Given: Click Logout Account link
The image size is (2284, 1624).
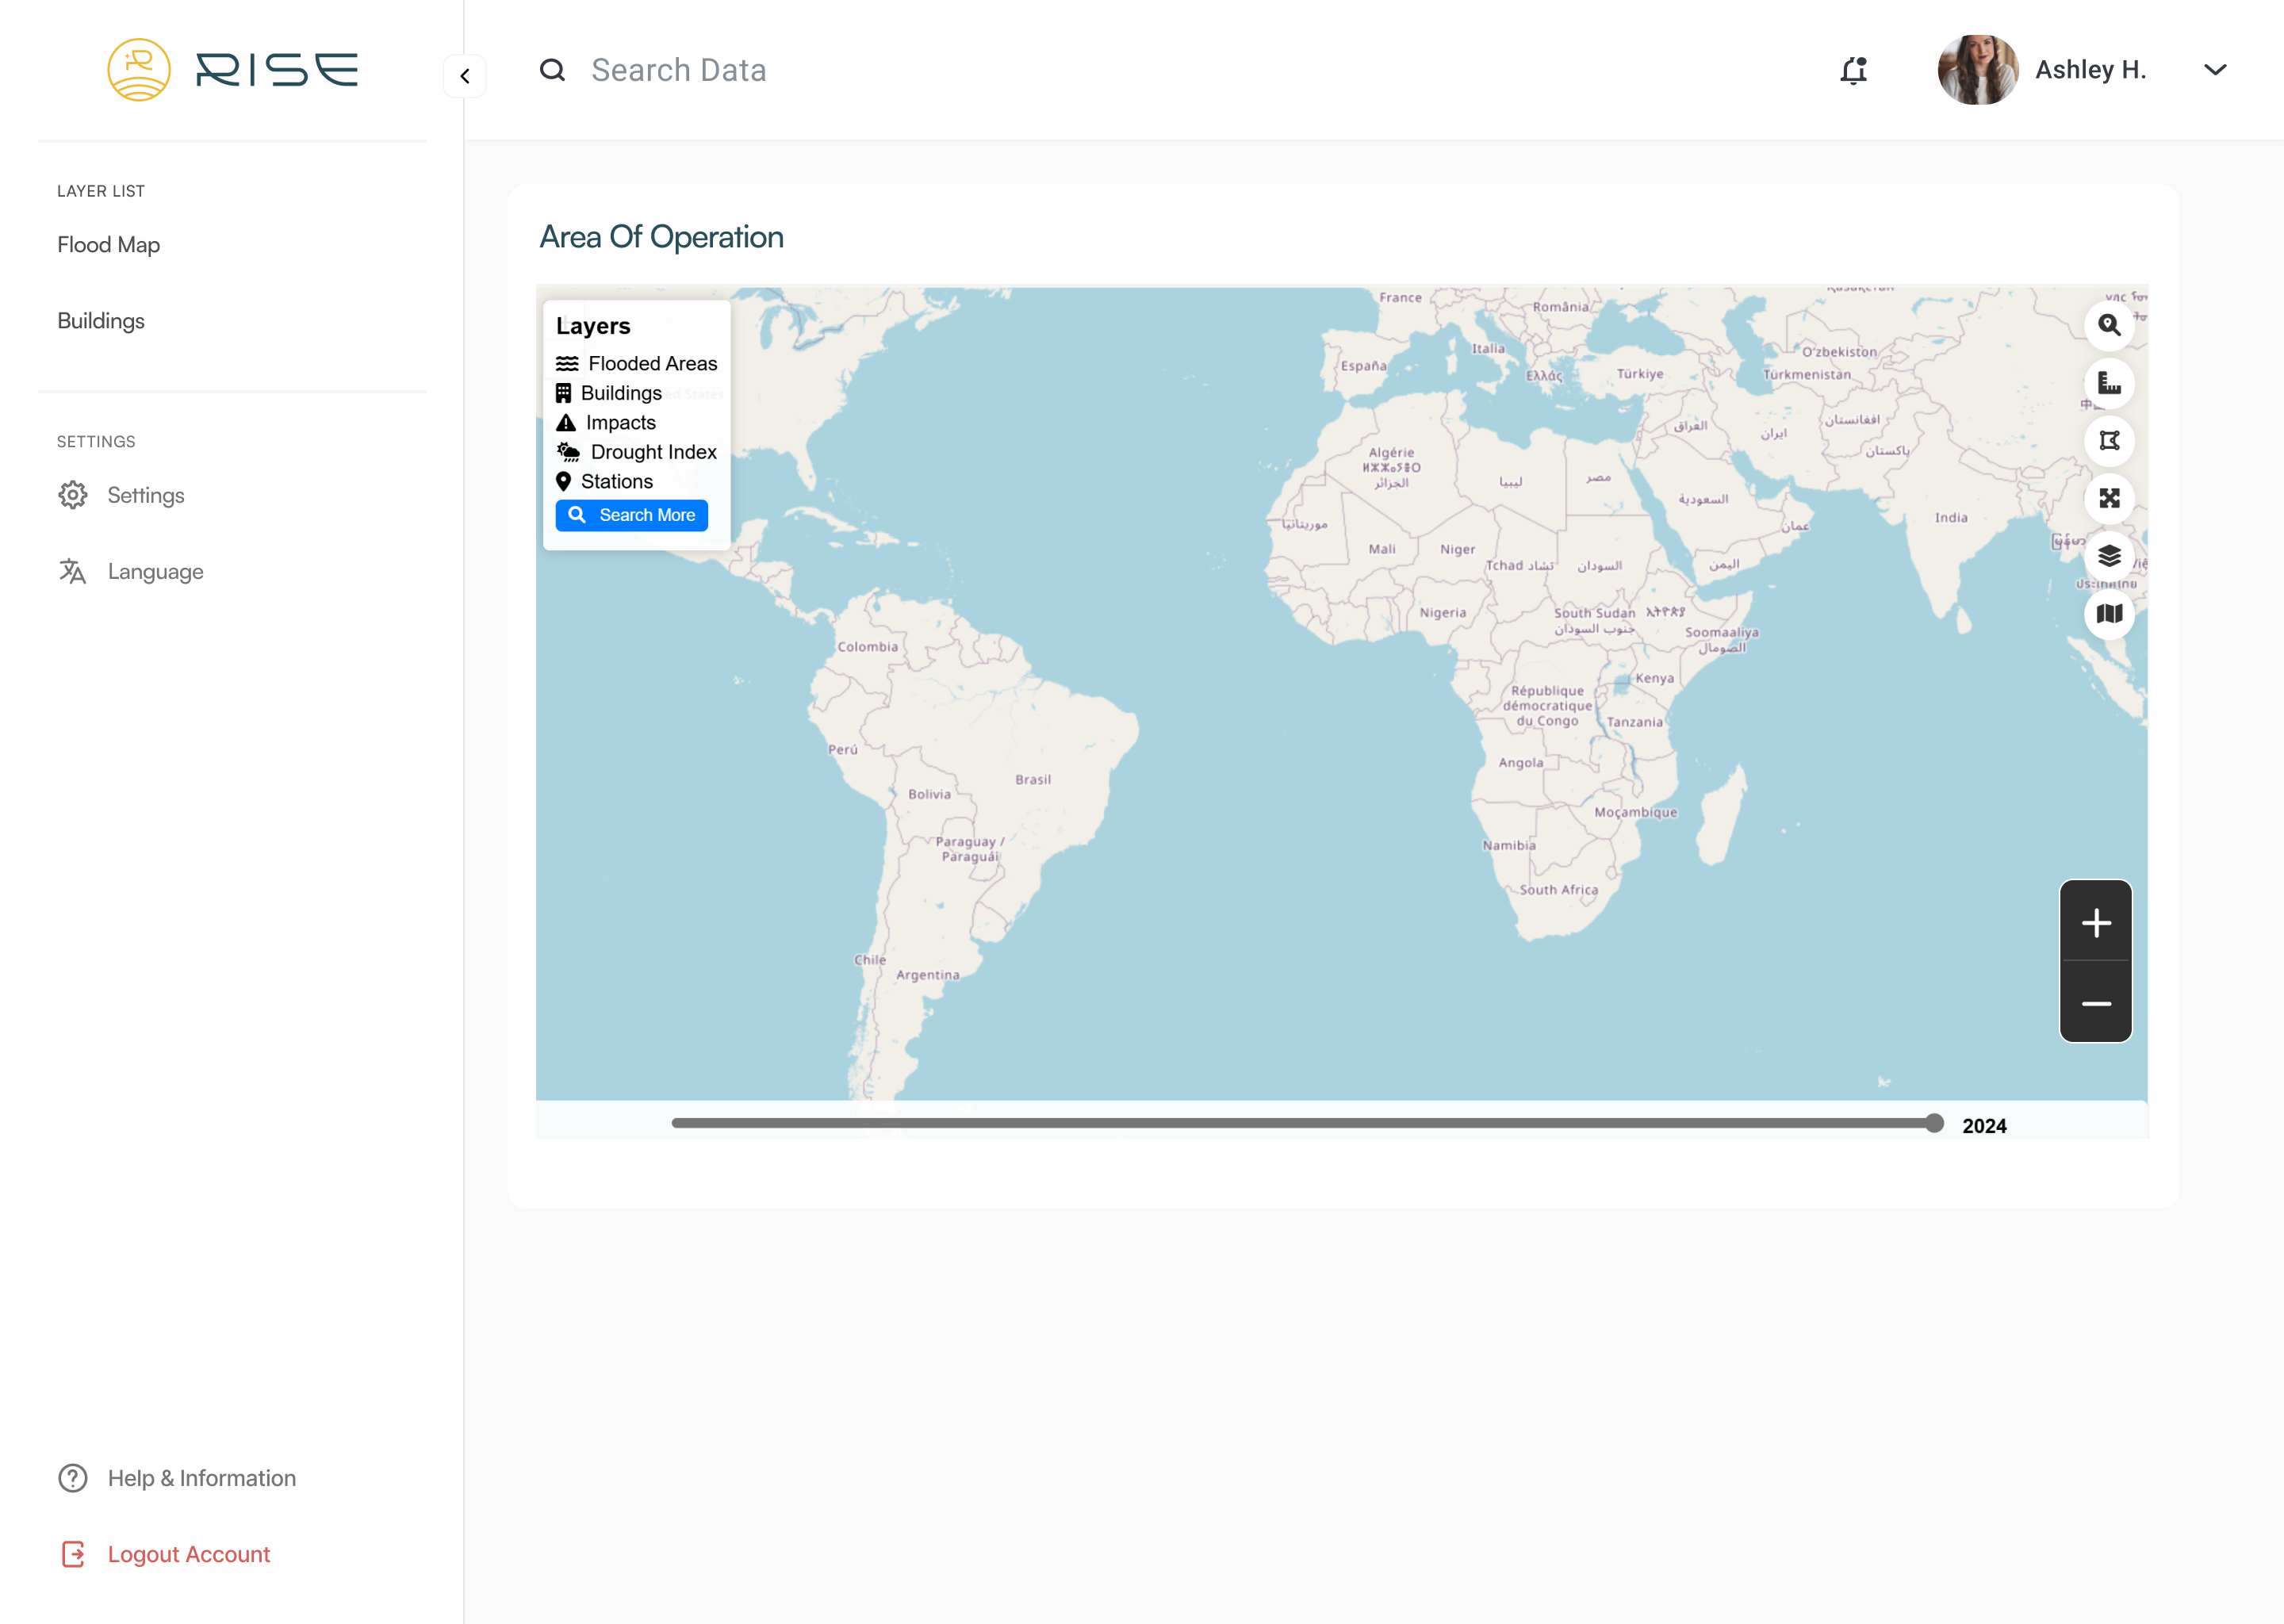Looking at the screenshot, I should (x=188, y=1554).
